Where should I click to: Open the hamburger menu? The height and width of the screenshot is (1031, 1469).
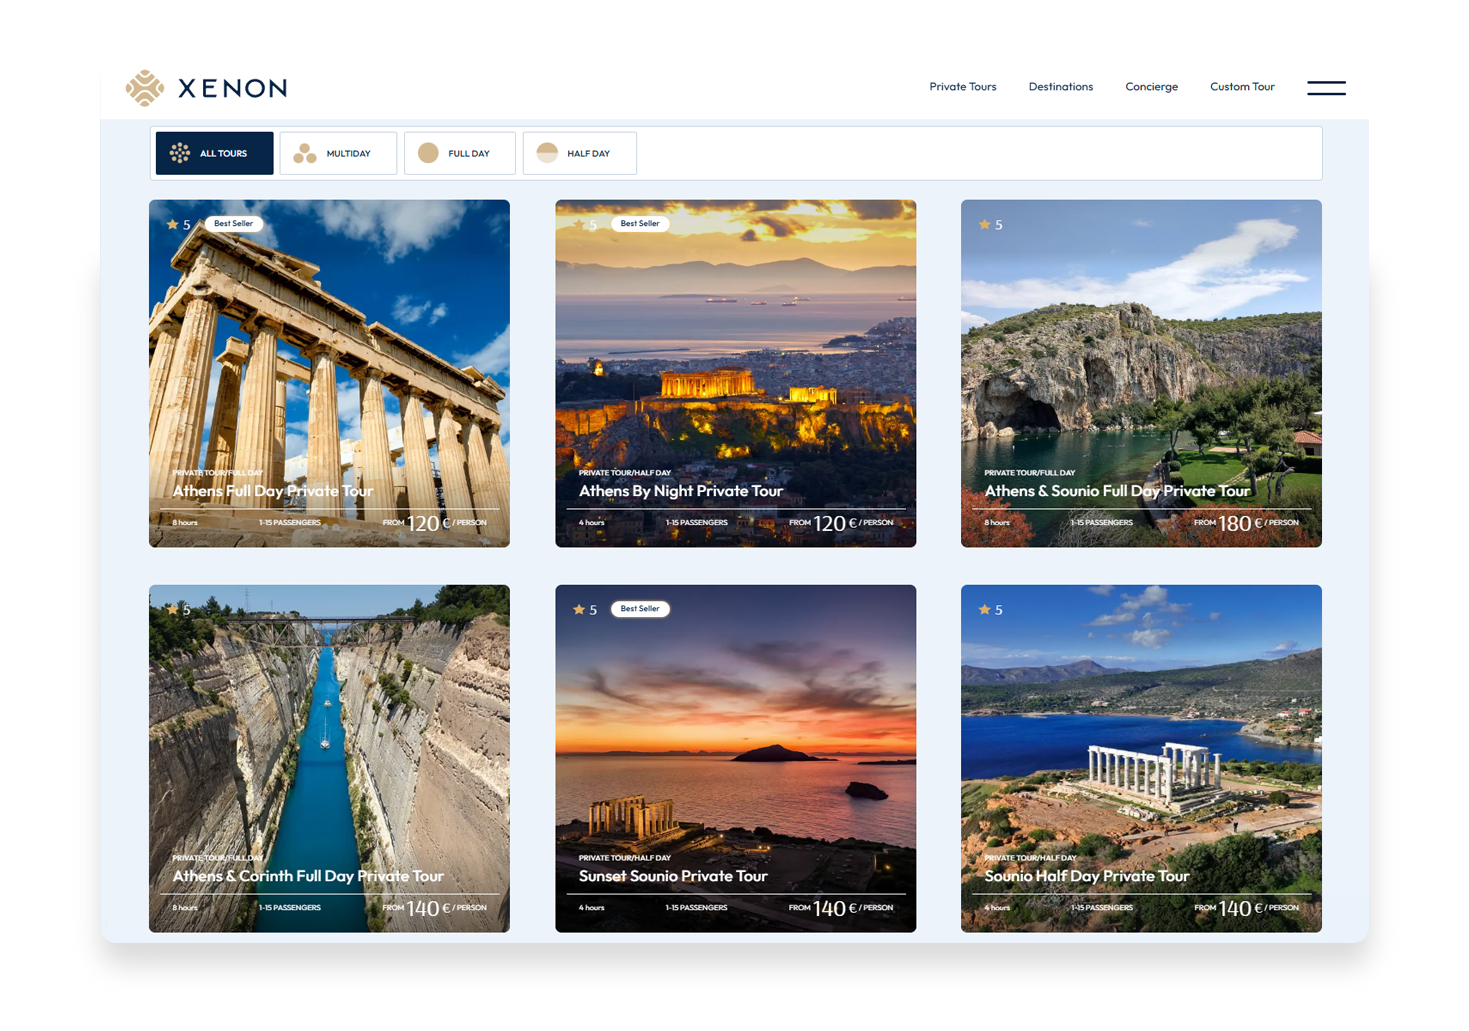coord(1326,88)
